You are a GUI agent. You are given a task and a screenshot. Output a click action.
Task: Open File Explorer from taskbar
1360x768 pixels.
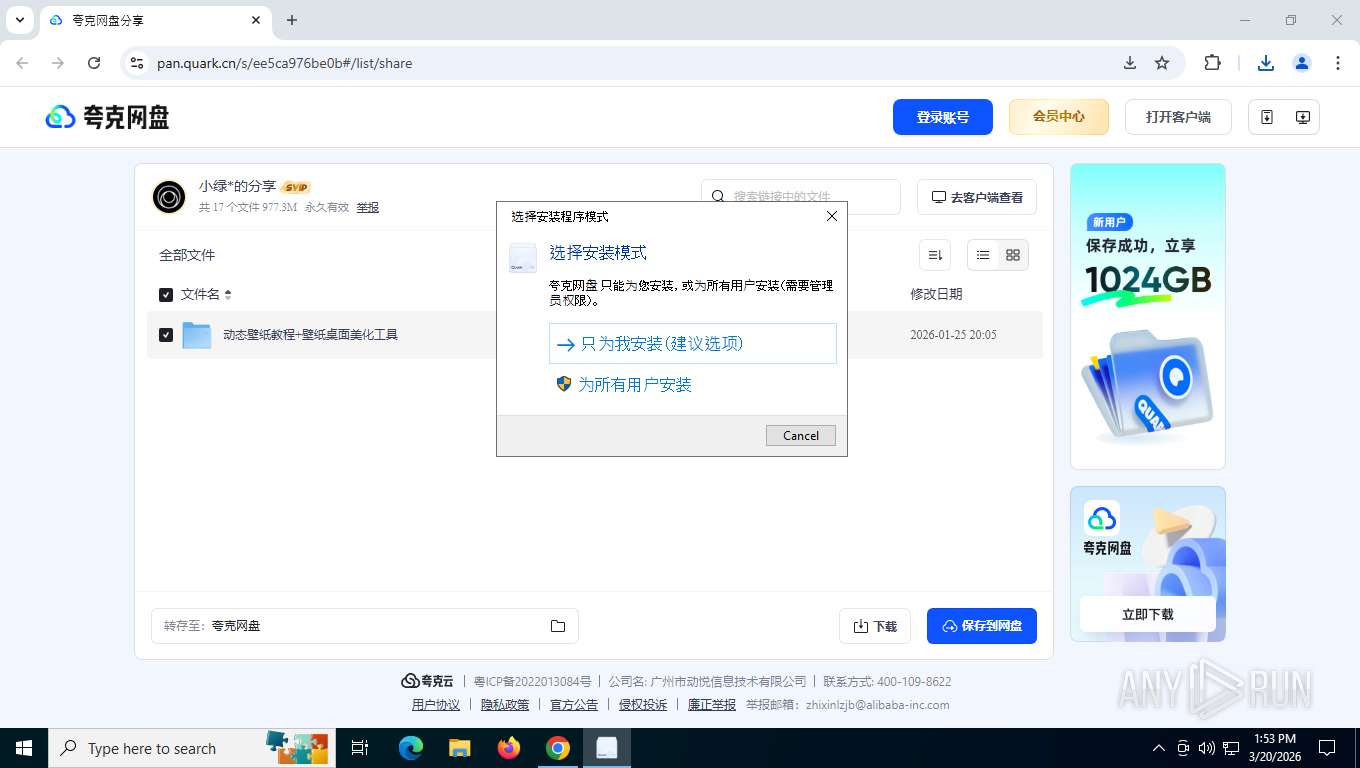click(459, 748)
